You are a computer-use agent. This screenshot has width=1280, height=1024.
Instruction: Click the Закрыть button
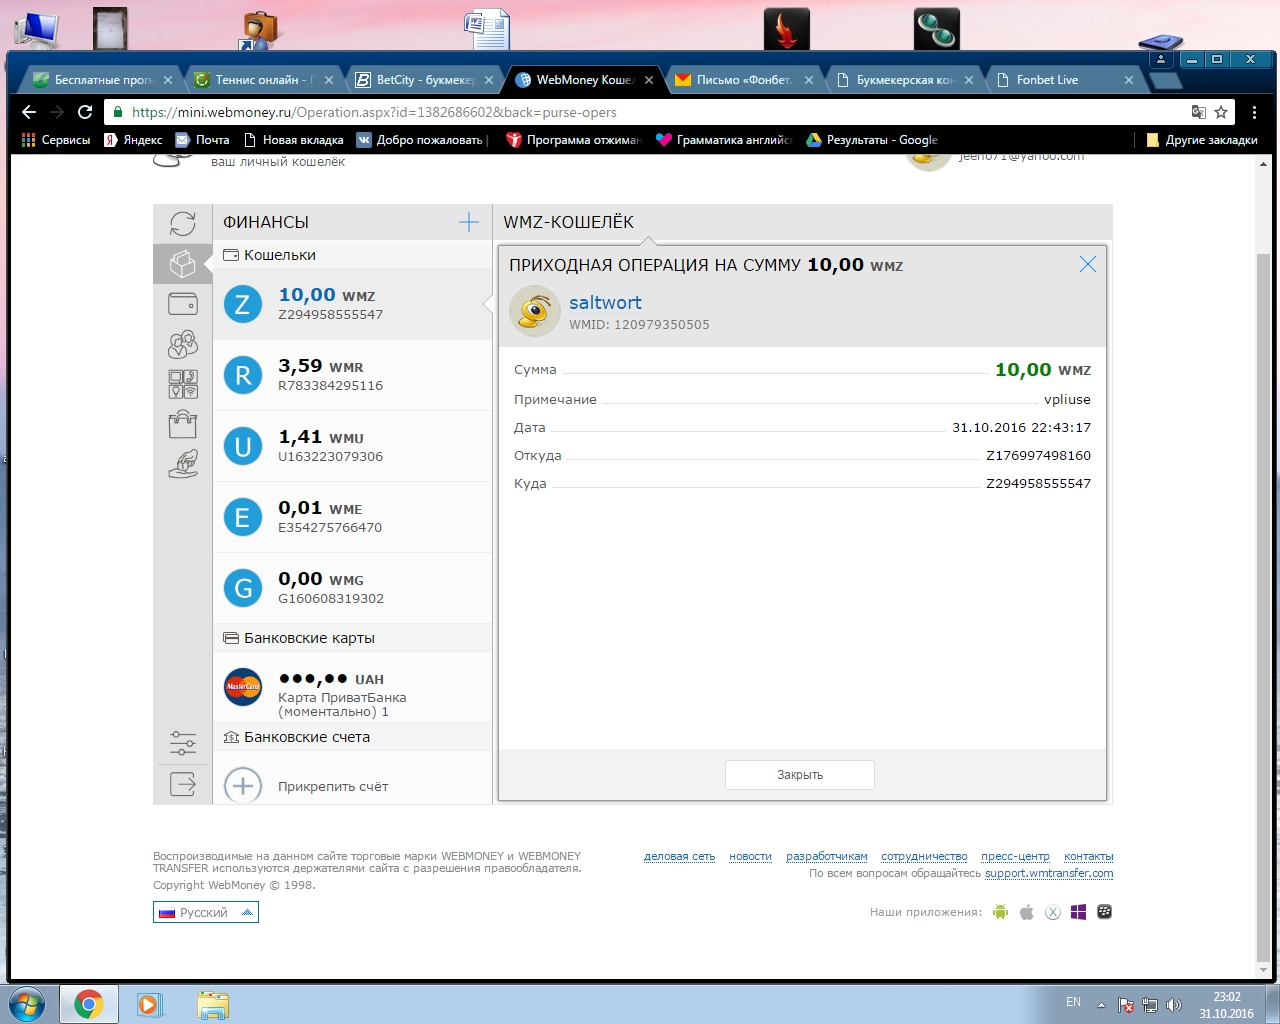tap(800, 775)
